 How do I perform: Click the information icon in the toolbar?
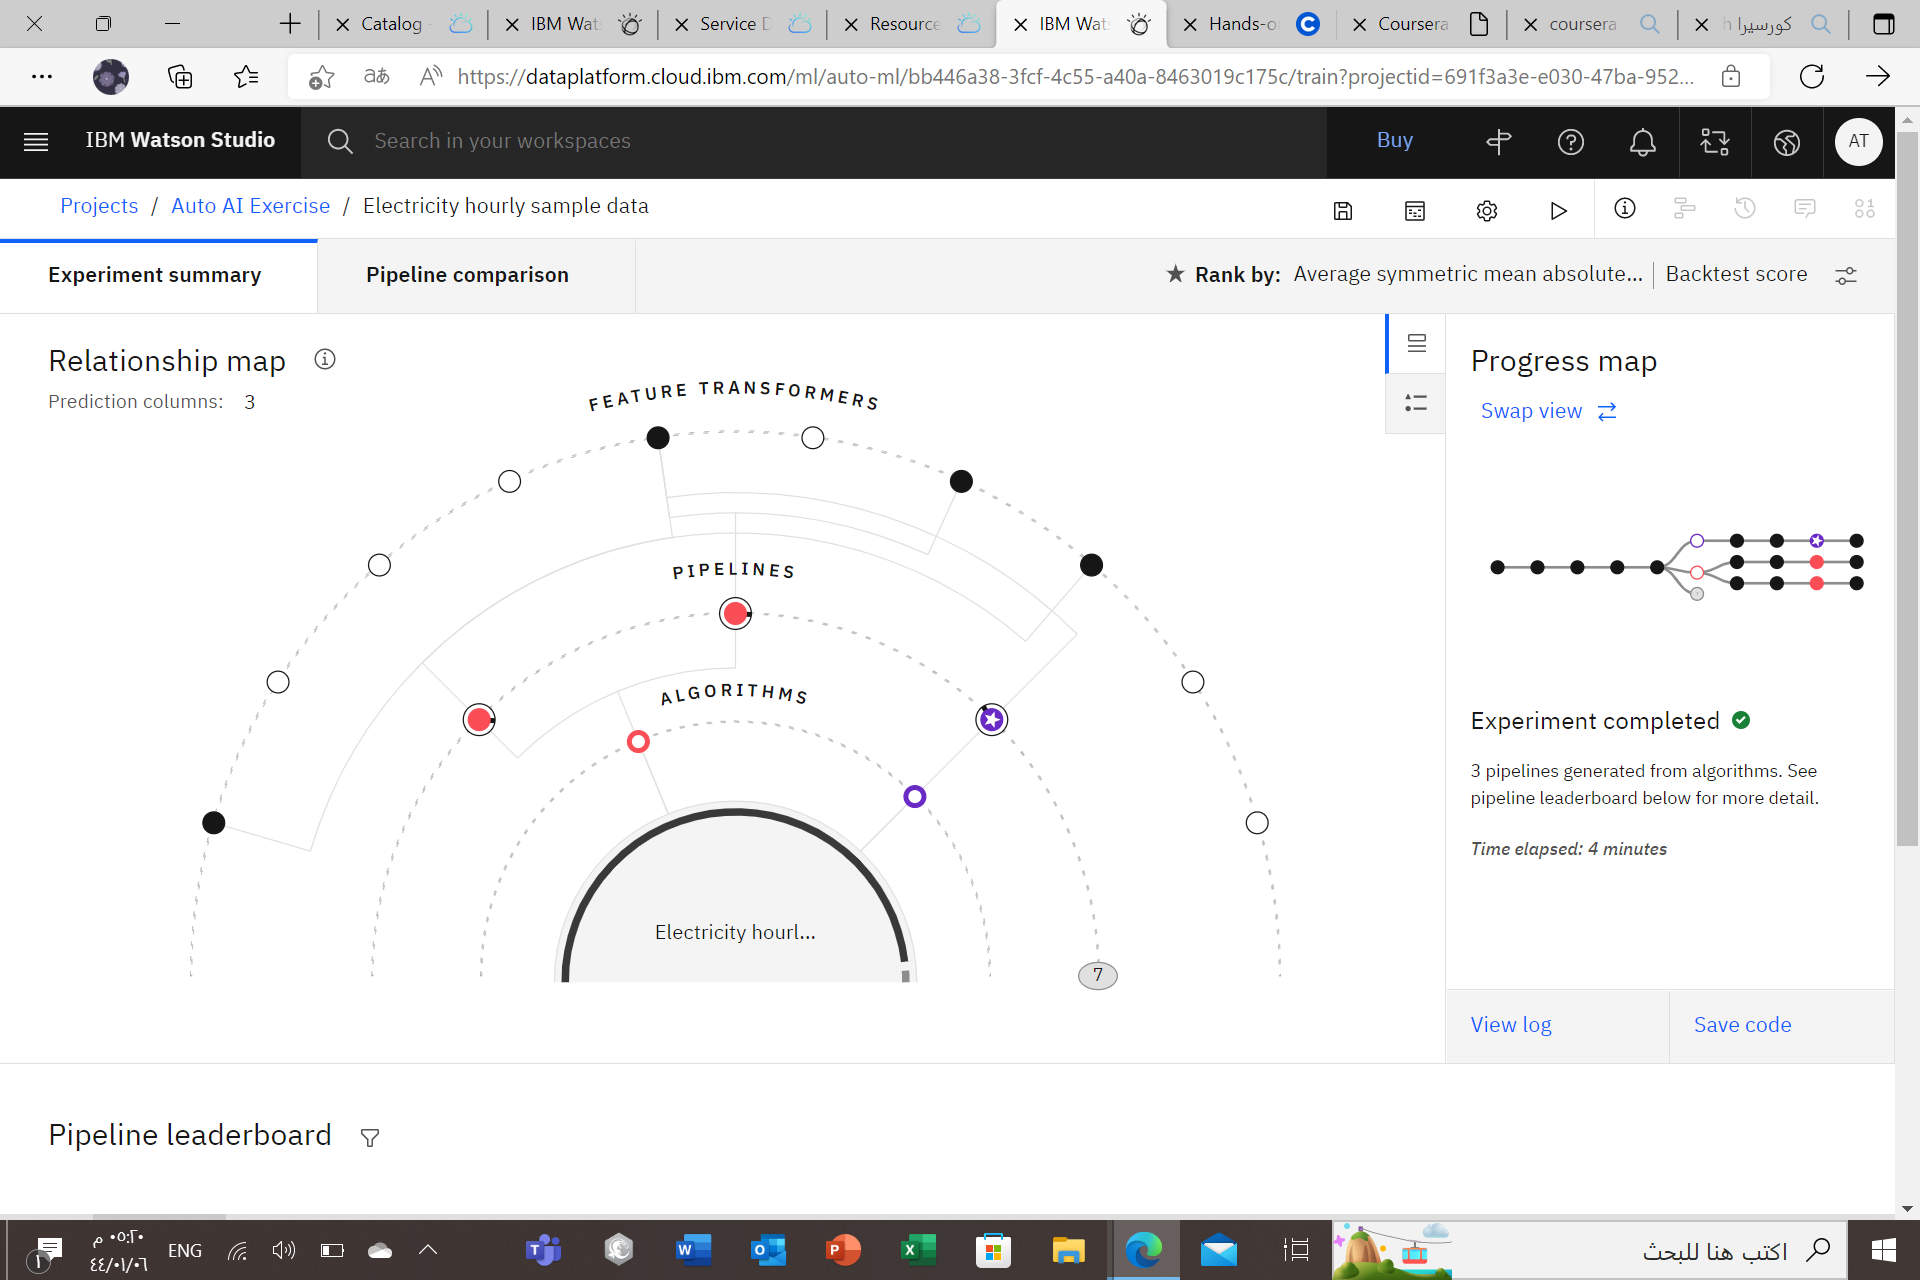pyautogui.click(x=1624, y=209)
